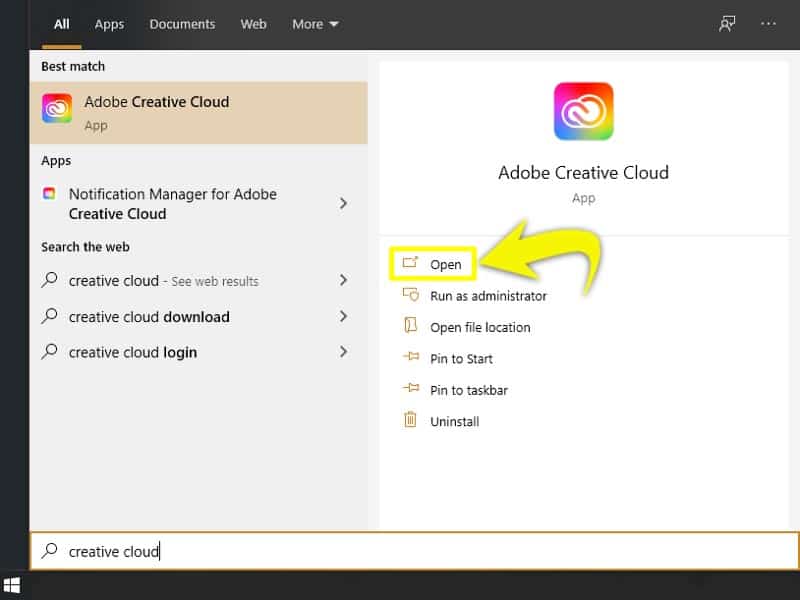The height and width of the screenshot is (600, 800).
Task: Click the Pin to taskbar pin icon
Action: pyautogui.click(x=411, y=388)
